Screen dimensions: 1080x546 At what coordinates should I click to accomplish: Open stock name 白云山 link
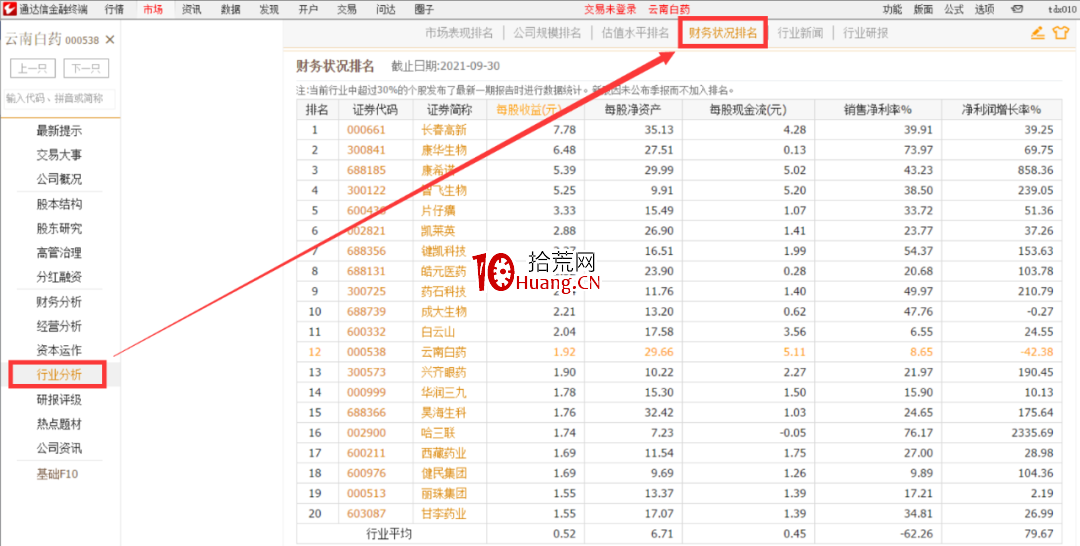438,332
